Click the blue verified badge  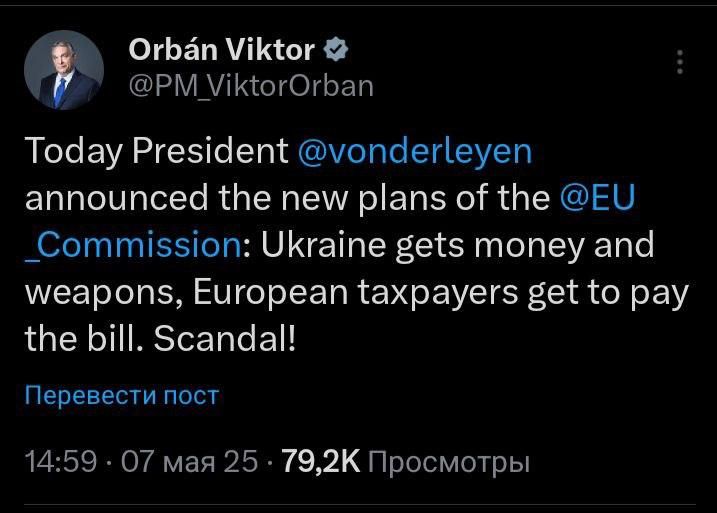pyautogui.click(x=337, y=49)
